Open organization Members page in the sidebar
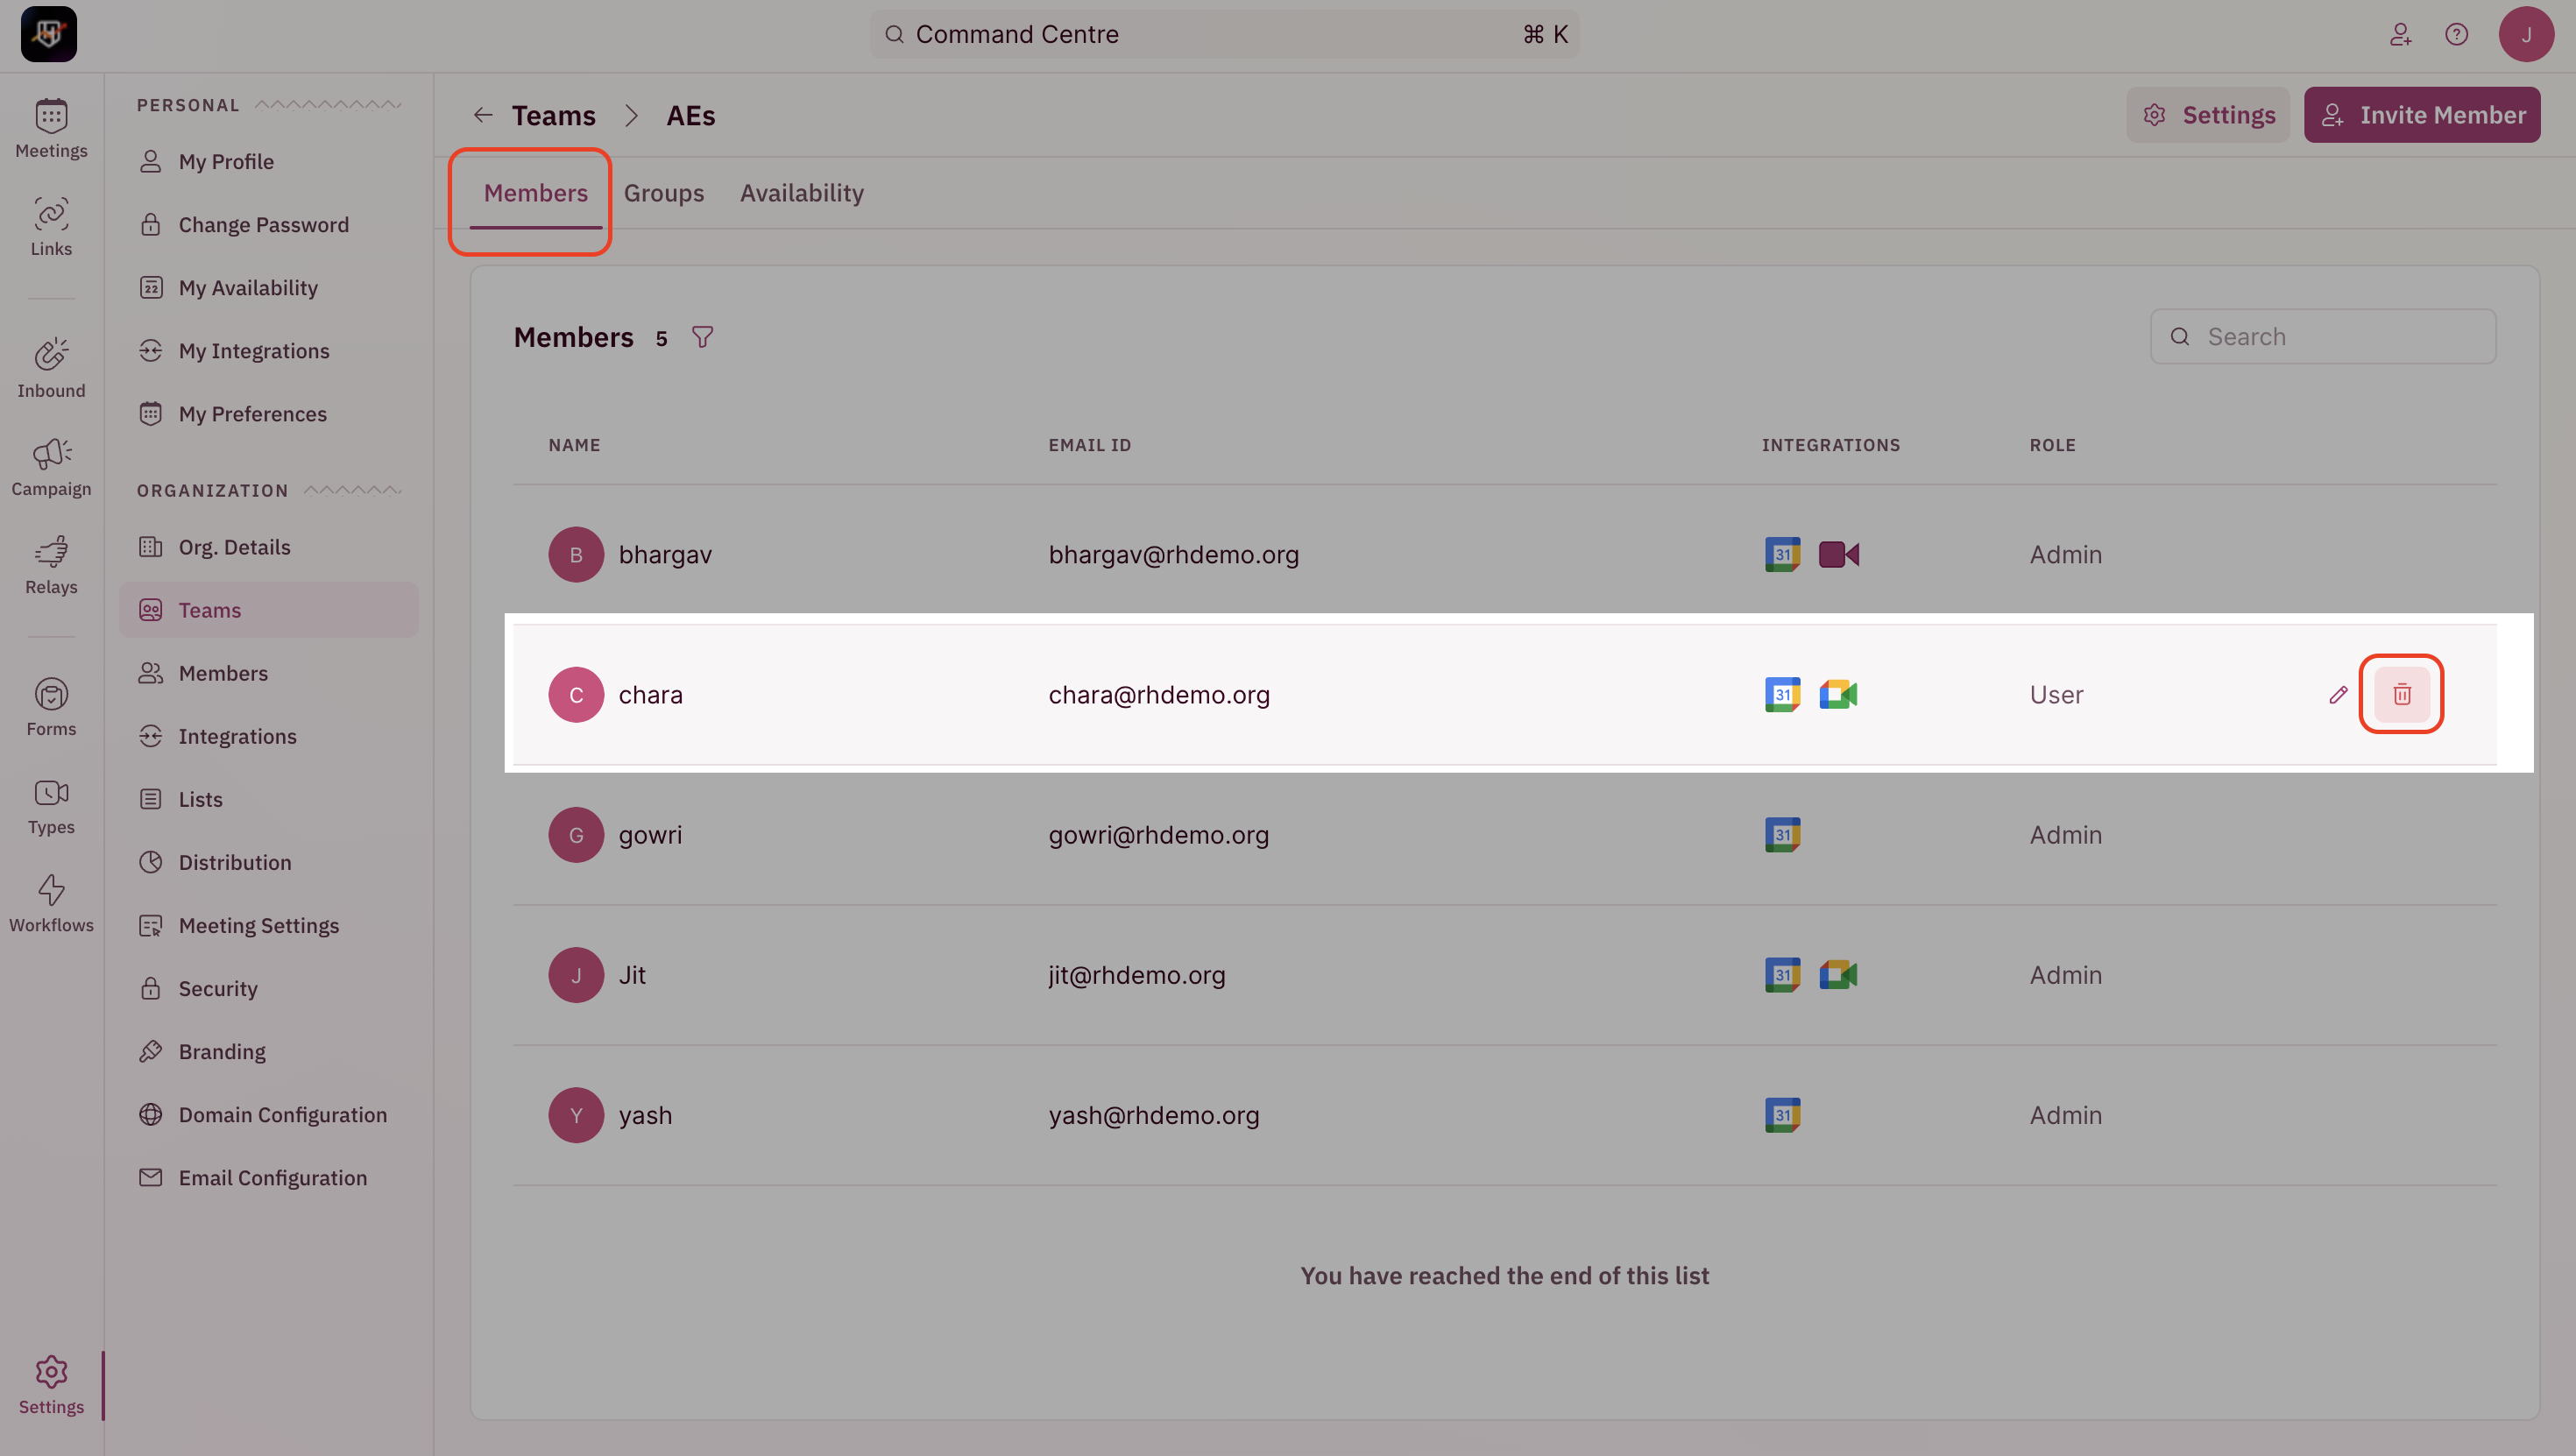 coord(268,672)
